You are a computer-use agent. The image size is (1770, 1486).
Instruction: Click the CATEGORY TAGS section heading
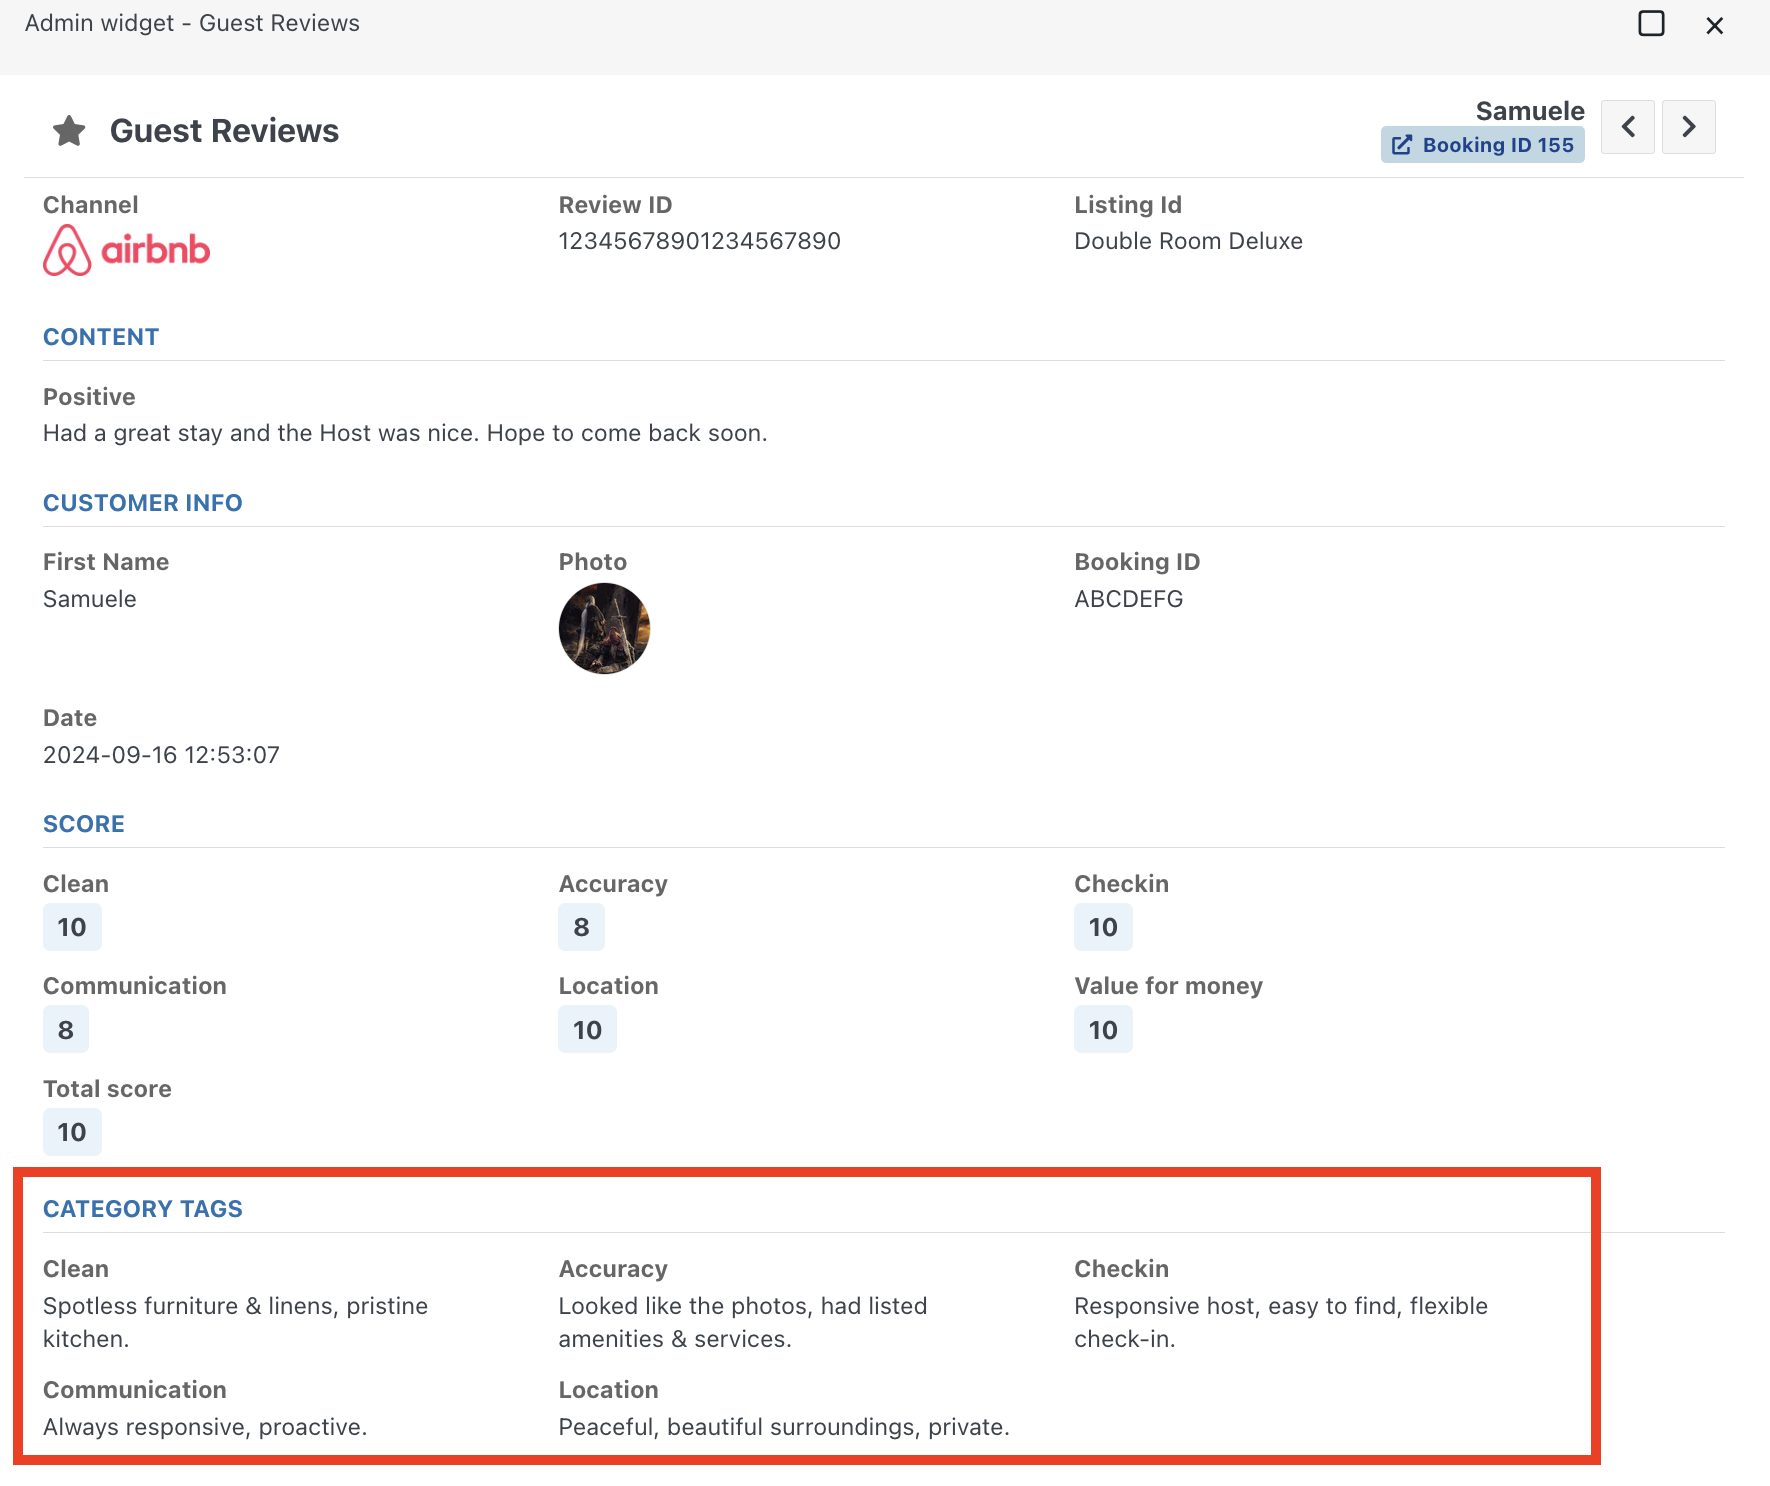[142, 1209]
